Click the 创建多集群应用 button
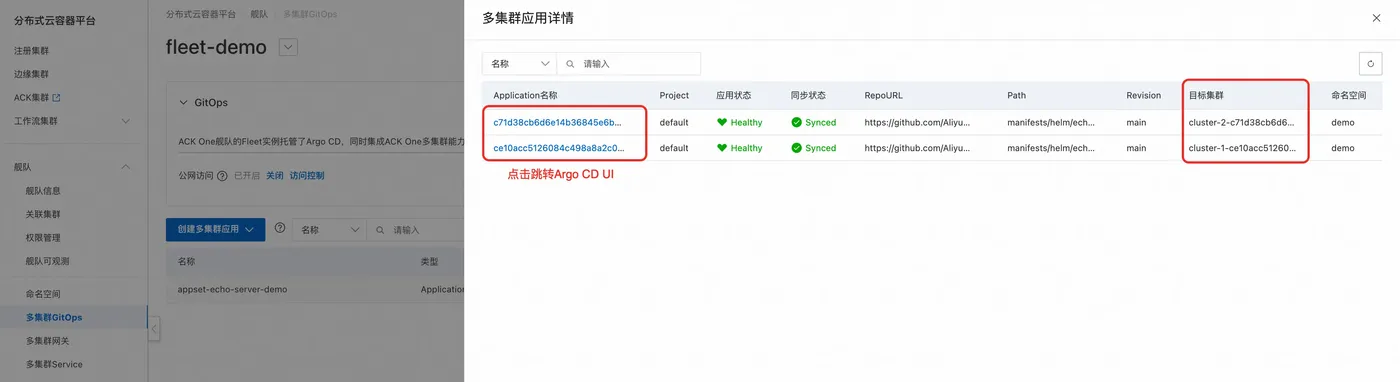Image resolution: width=1400 pixels, height=382 pixels. 215,229
